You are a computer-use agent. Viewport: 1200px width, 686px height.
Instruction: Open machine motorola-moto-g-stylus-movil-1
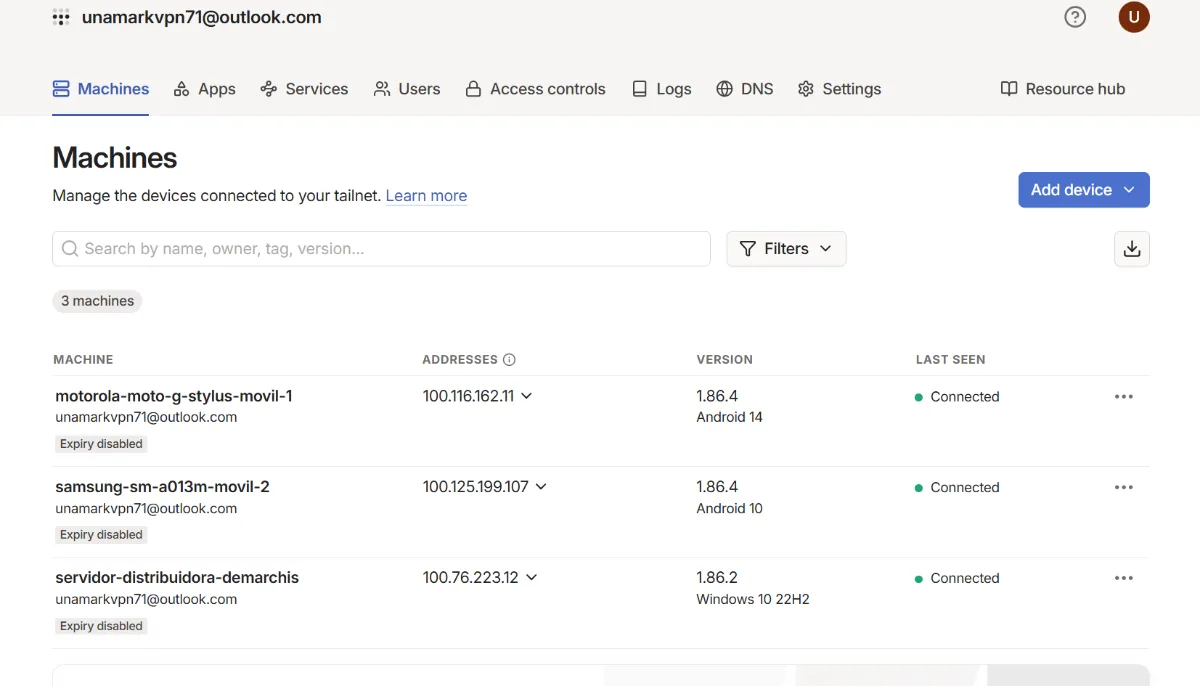174,396
